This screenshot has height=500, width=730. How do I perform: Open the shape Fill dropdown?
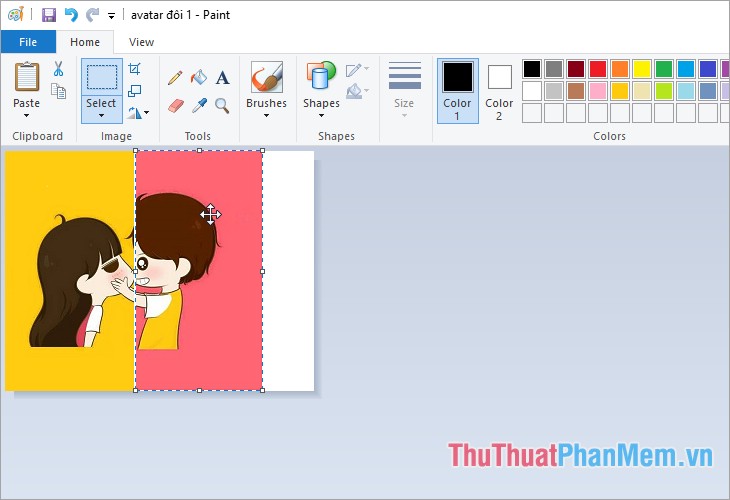point(358,91)
